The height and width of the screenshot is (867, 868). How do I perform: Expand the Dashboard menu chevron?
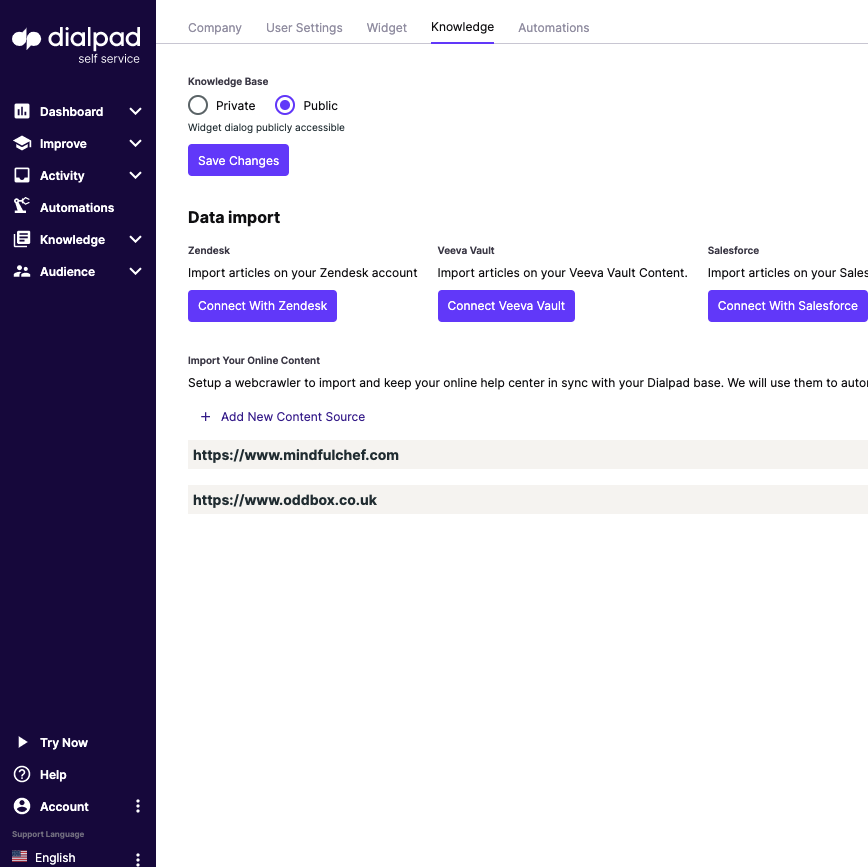point(135,111)
